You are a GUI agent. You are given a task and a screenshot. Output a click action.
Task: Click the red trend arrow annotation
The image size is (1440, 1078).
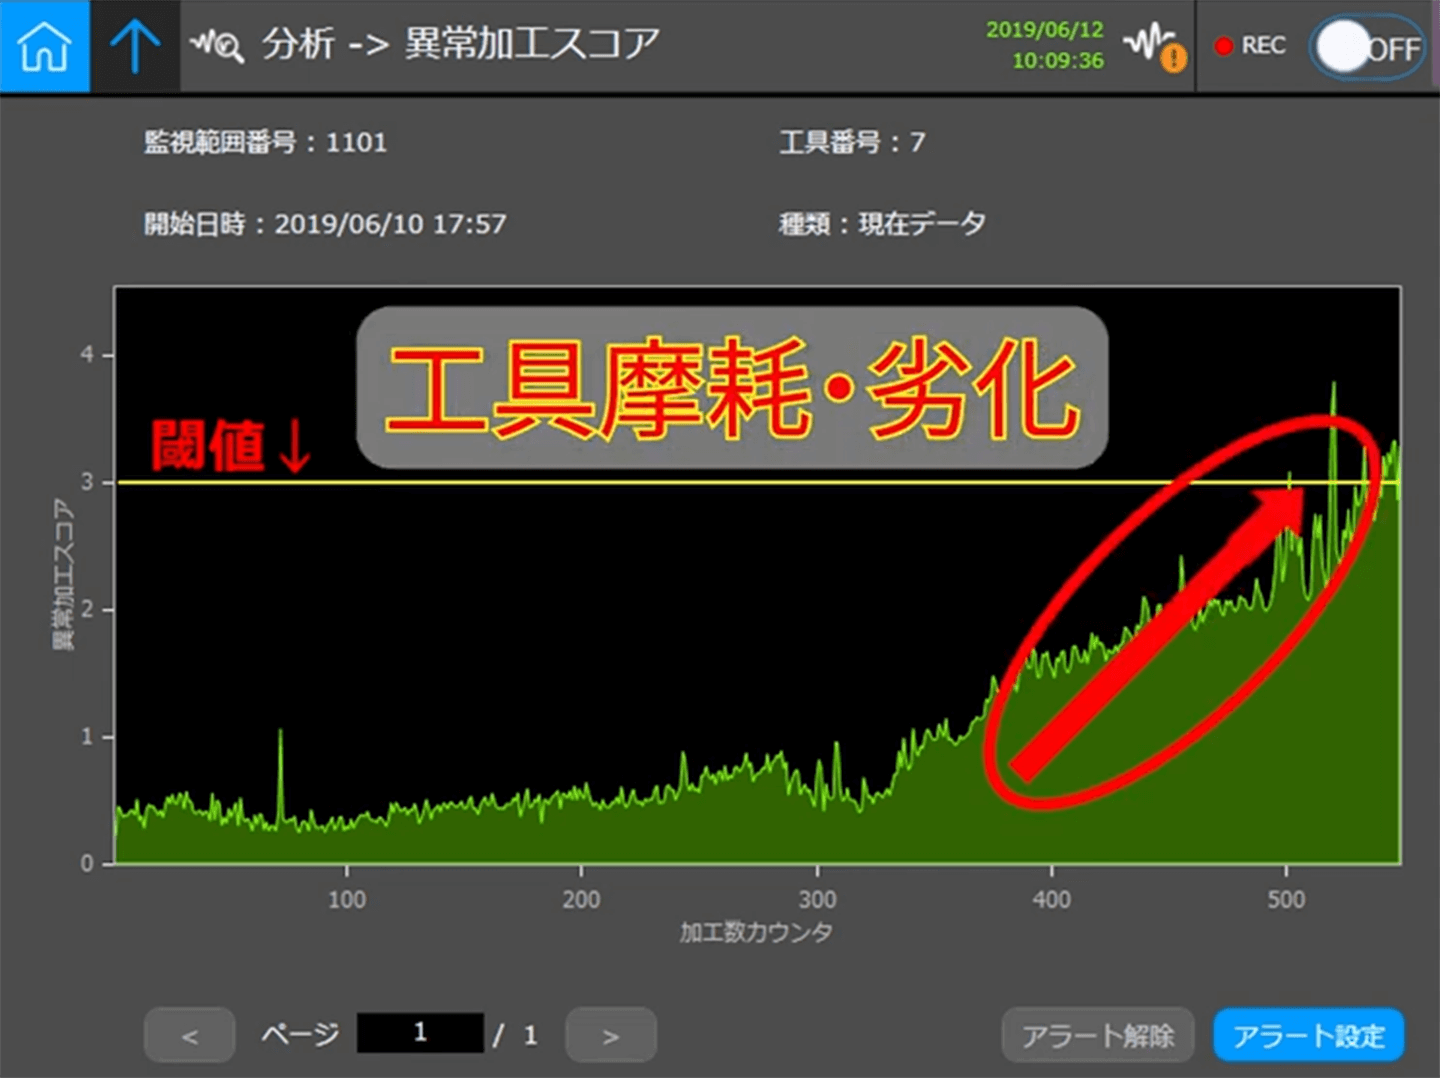click(1160, 630)
